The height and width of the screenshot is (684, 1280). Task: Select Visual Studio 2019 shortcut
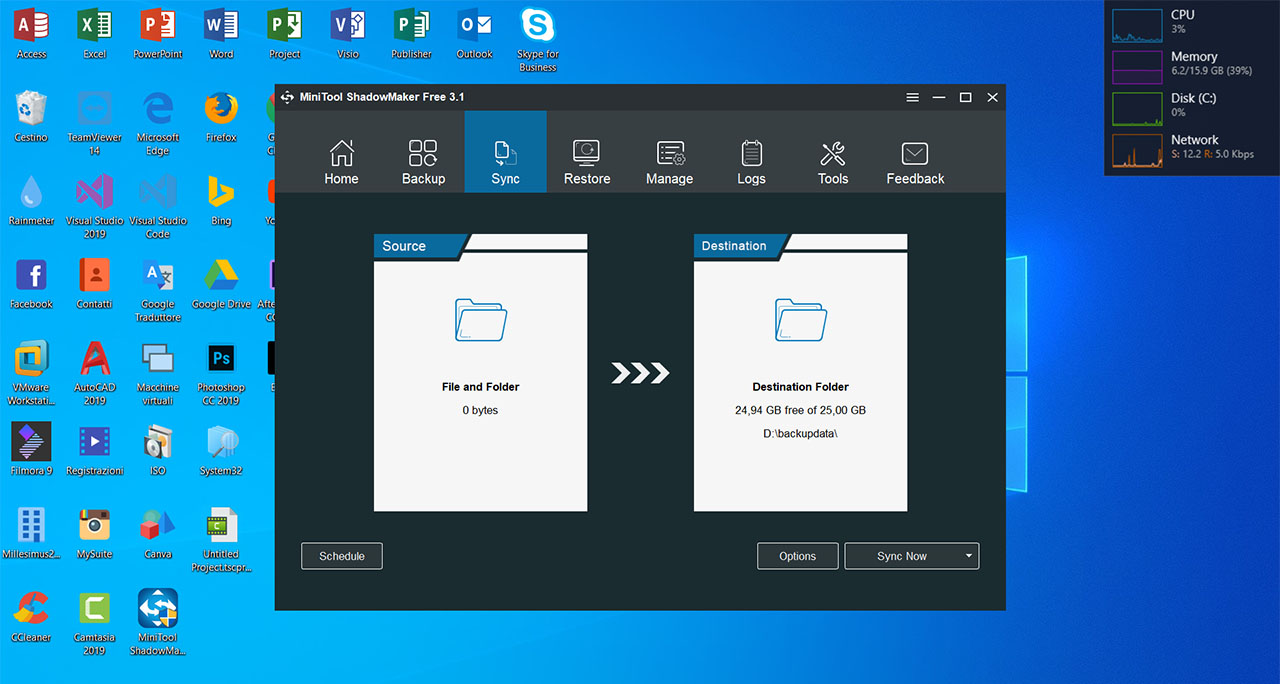[95, 206]
